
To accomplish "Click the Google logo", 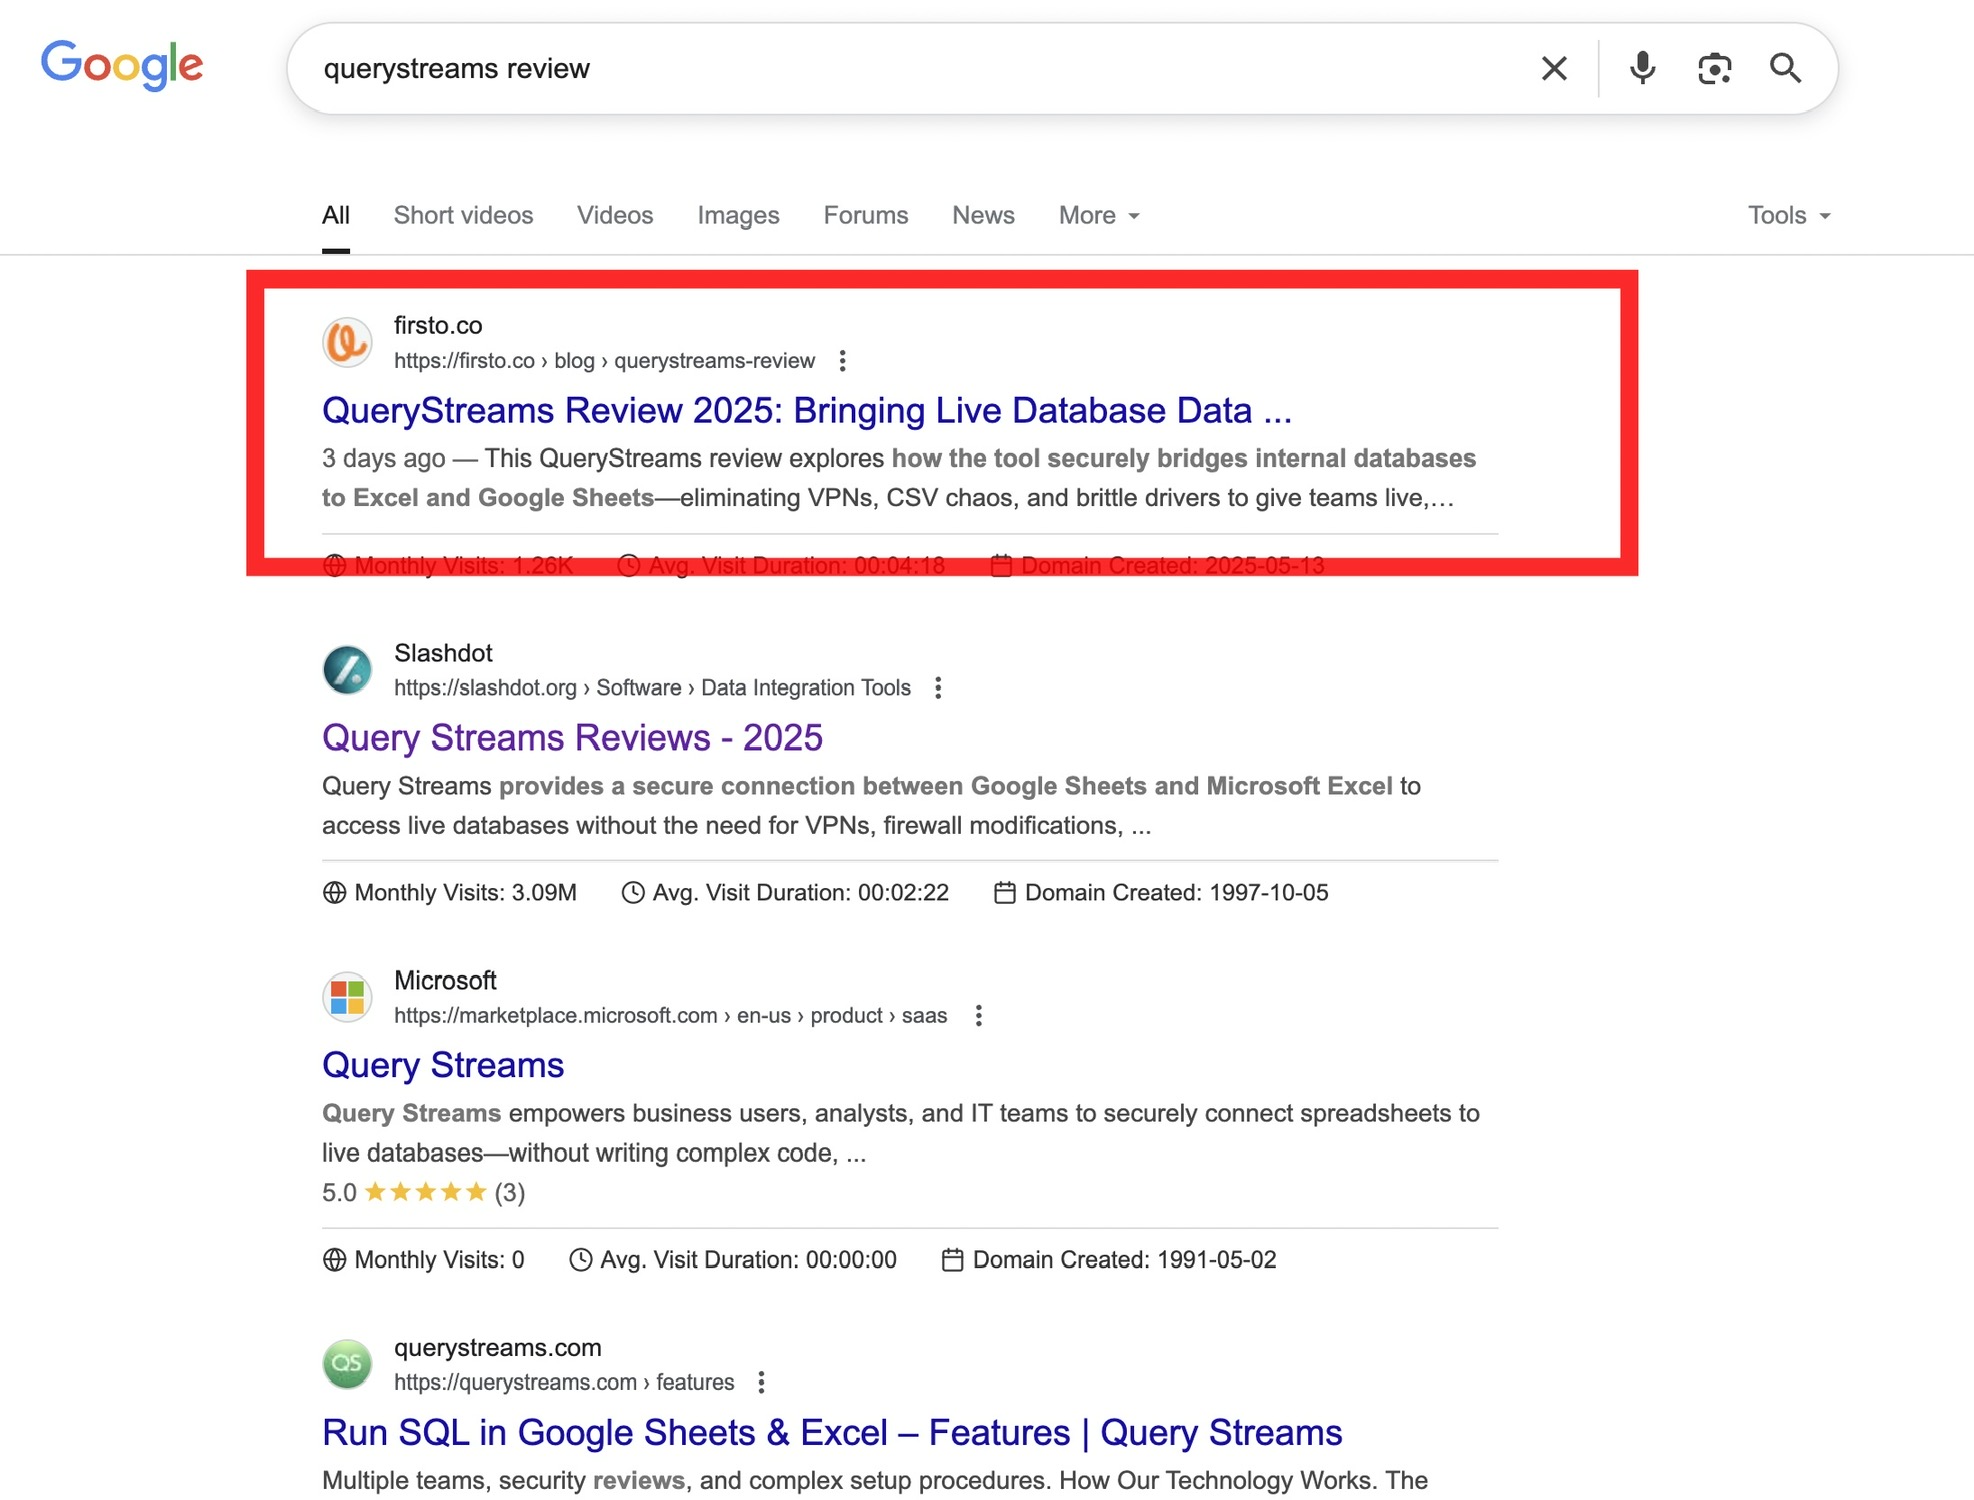I will 122,66.
